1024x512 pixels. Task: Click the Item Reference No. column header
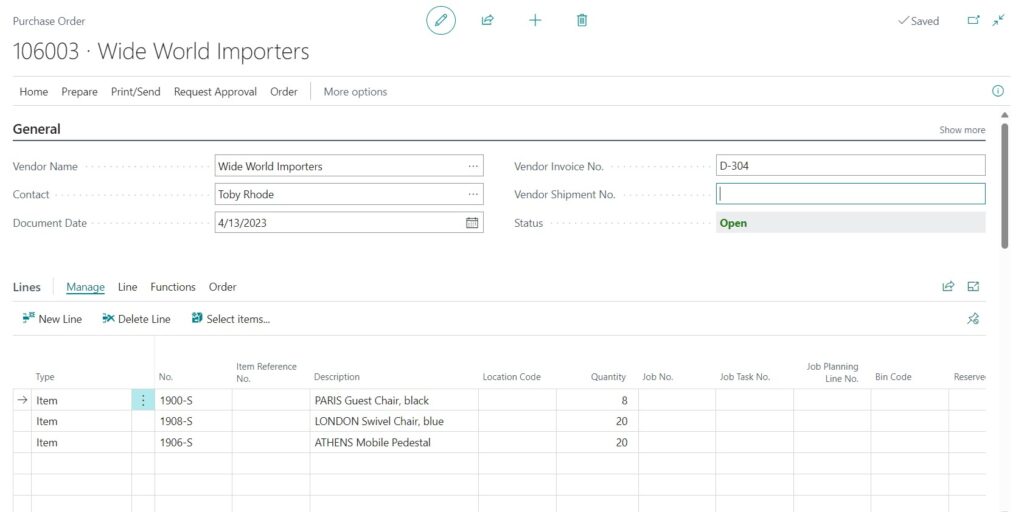(266, 372)
